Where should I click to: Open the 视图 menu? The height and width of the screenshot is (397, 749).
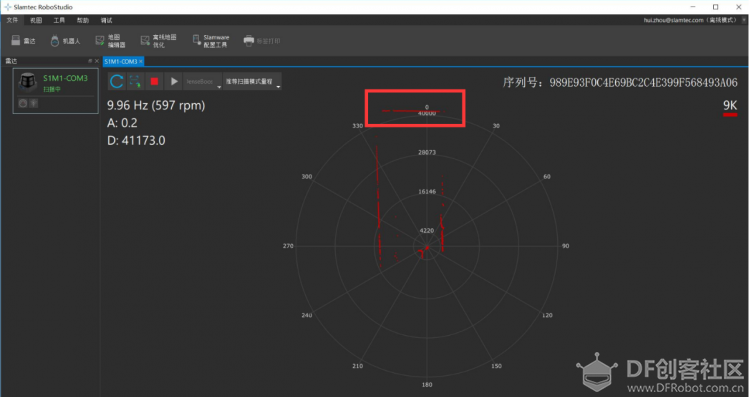[36, 20]
